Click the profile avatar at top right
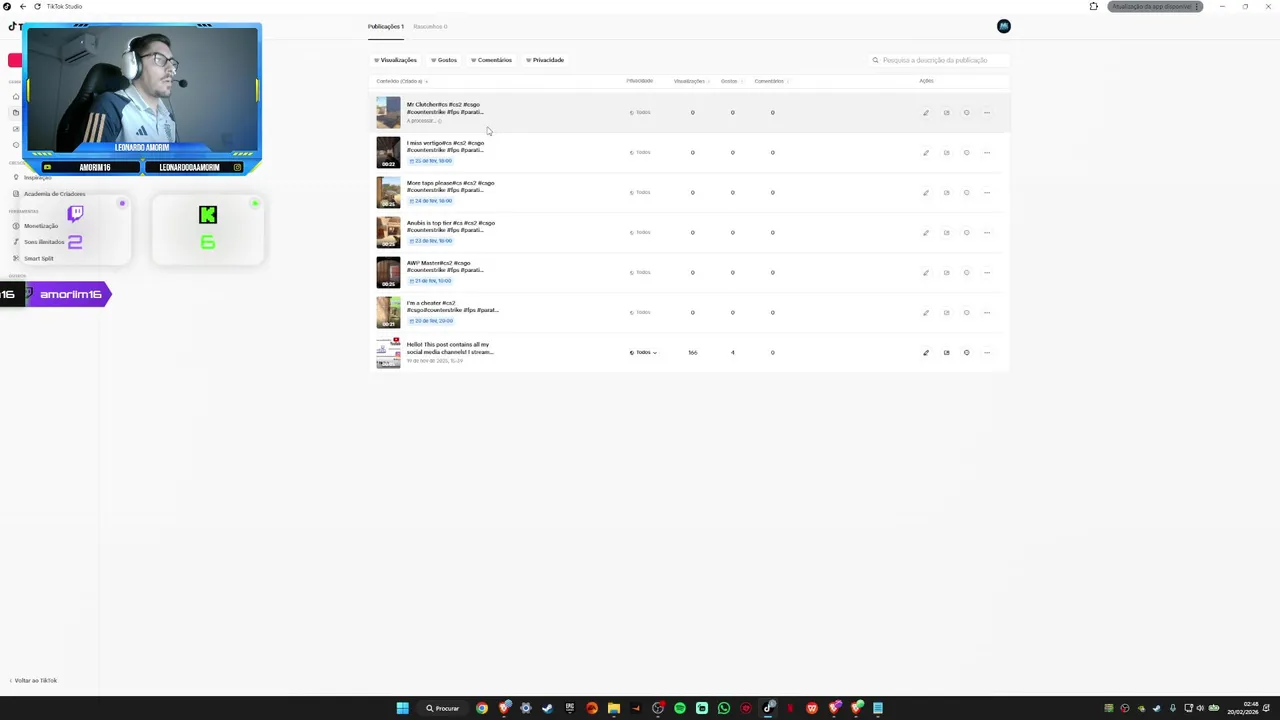Screen dimensions: 1280x720 (x=1004, y=26)
